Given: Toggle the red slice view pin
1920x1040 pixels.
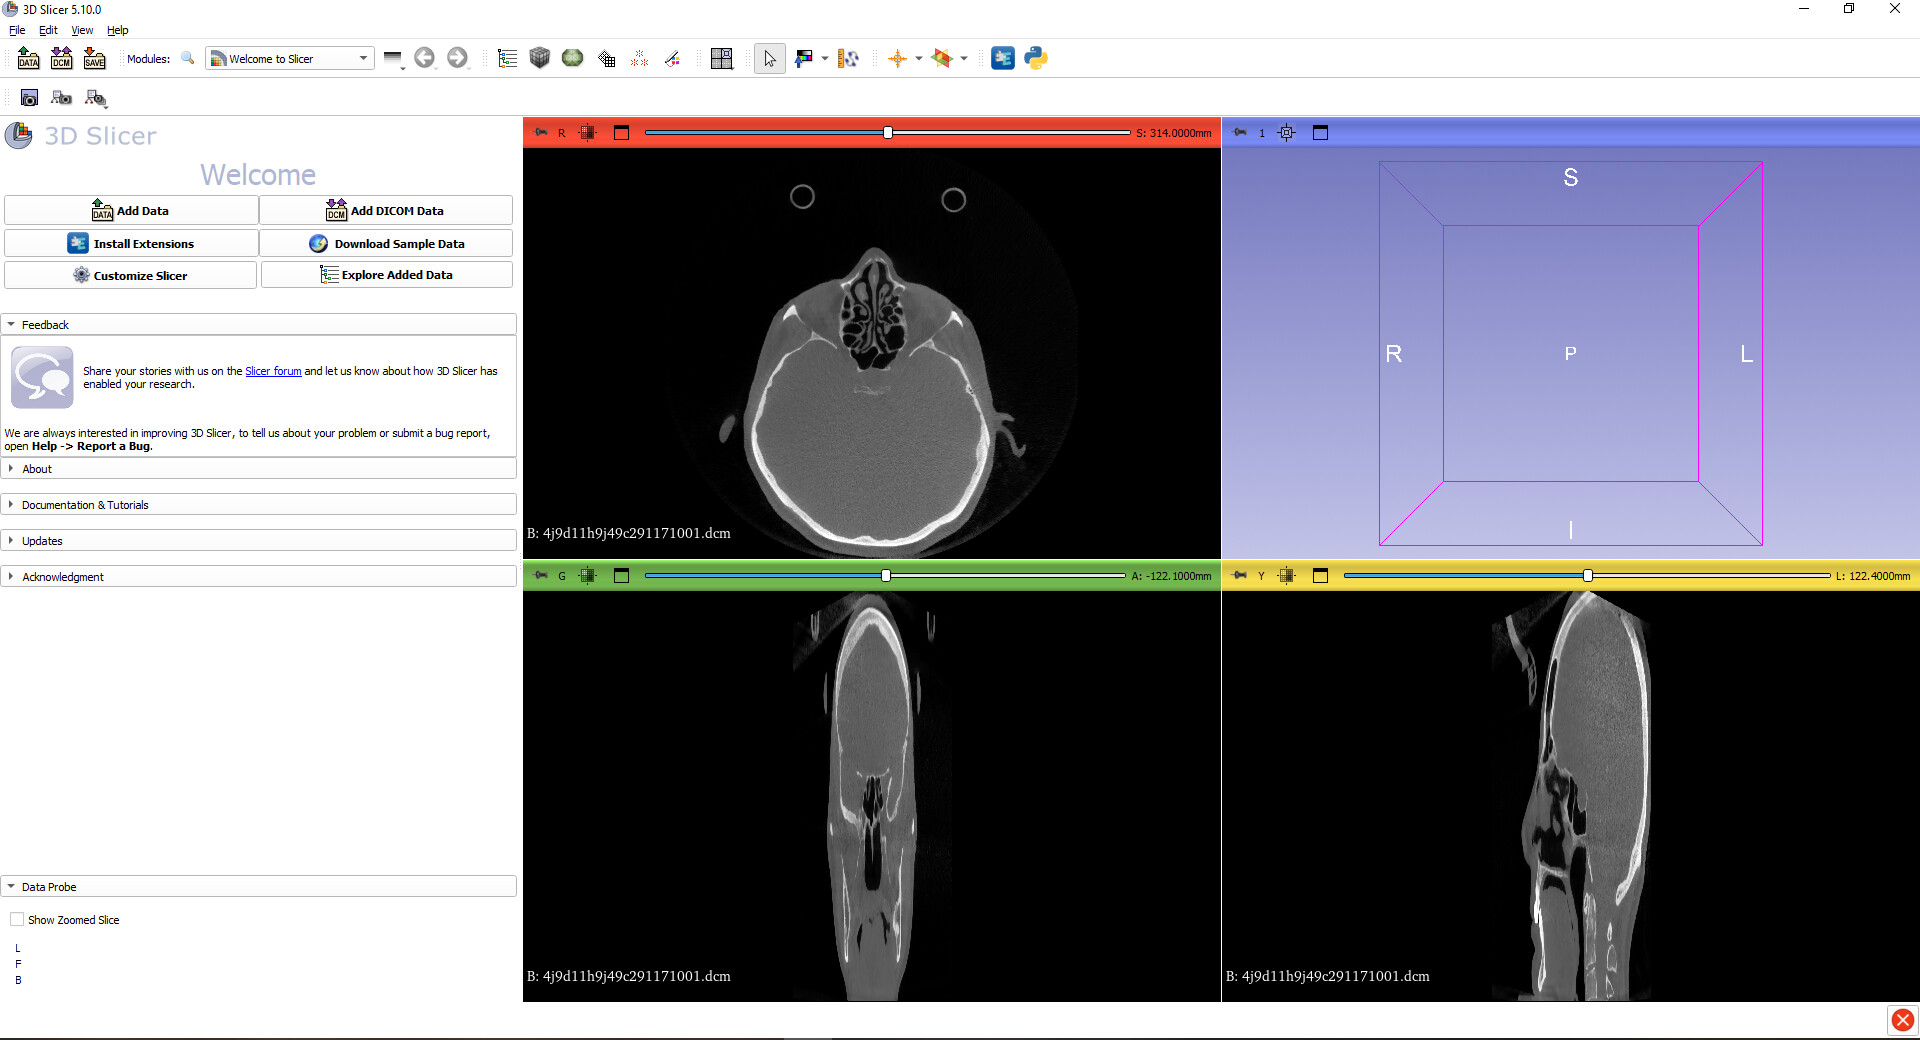Looking at the screenshot, I should click(x=541, y=132).
